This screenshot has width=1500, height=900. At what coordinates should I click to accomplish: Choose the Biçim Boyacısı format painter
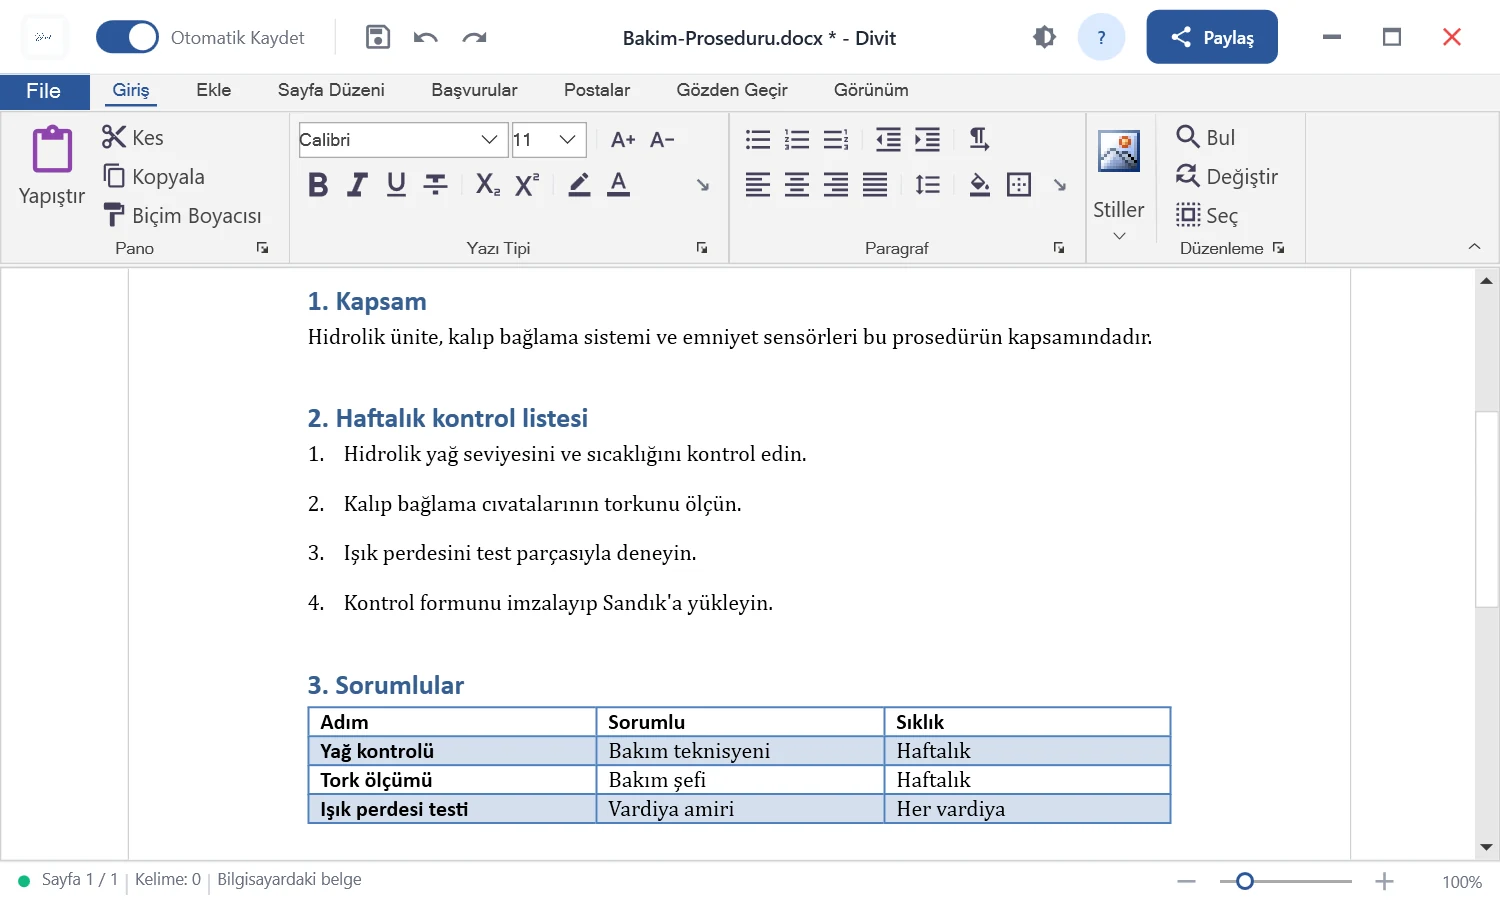[182, 216]
